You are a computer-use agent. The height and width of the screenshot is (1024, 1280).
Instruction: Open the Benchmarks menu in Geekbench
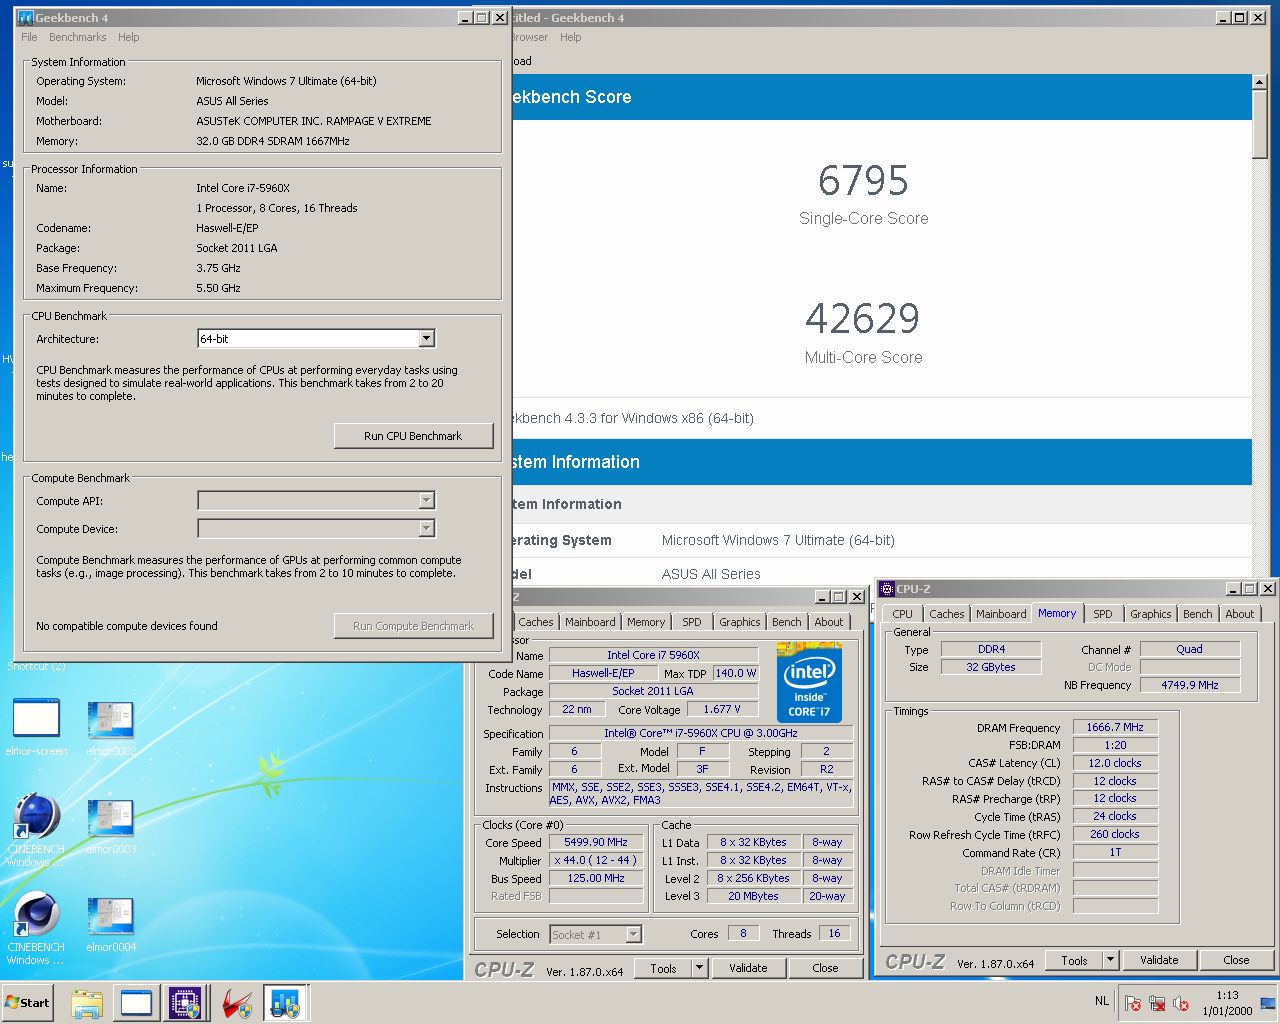pyautogui.click(x=77, y=37)
